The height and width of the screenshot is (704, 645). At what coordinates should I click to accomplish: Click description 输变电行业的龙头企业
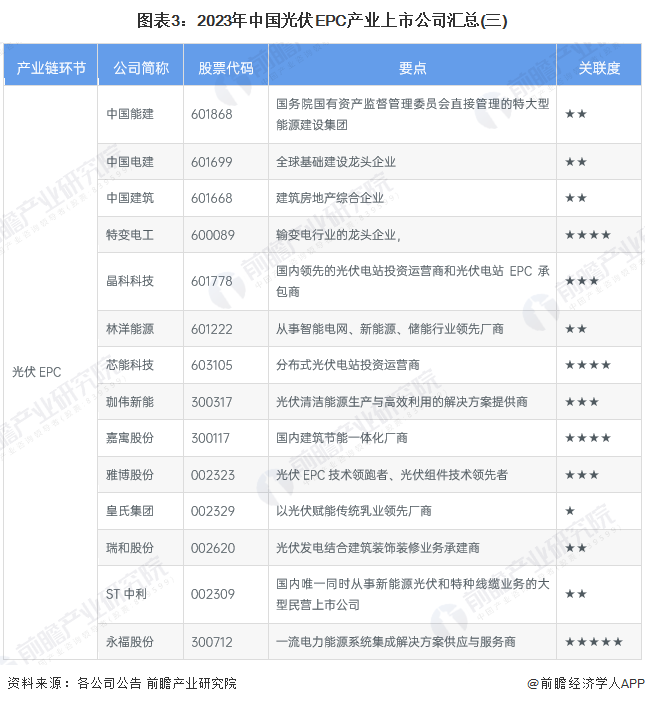click(338, 235)
